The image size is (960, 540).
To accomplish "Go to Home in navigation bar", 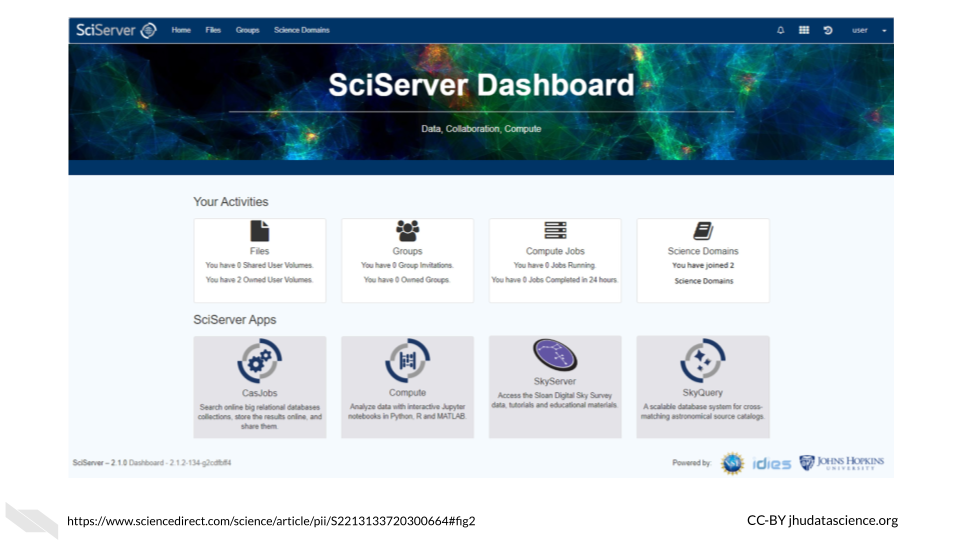I will click(x=181, y=30).
